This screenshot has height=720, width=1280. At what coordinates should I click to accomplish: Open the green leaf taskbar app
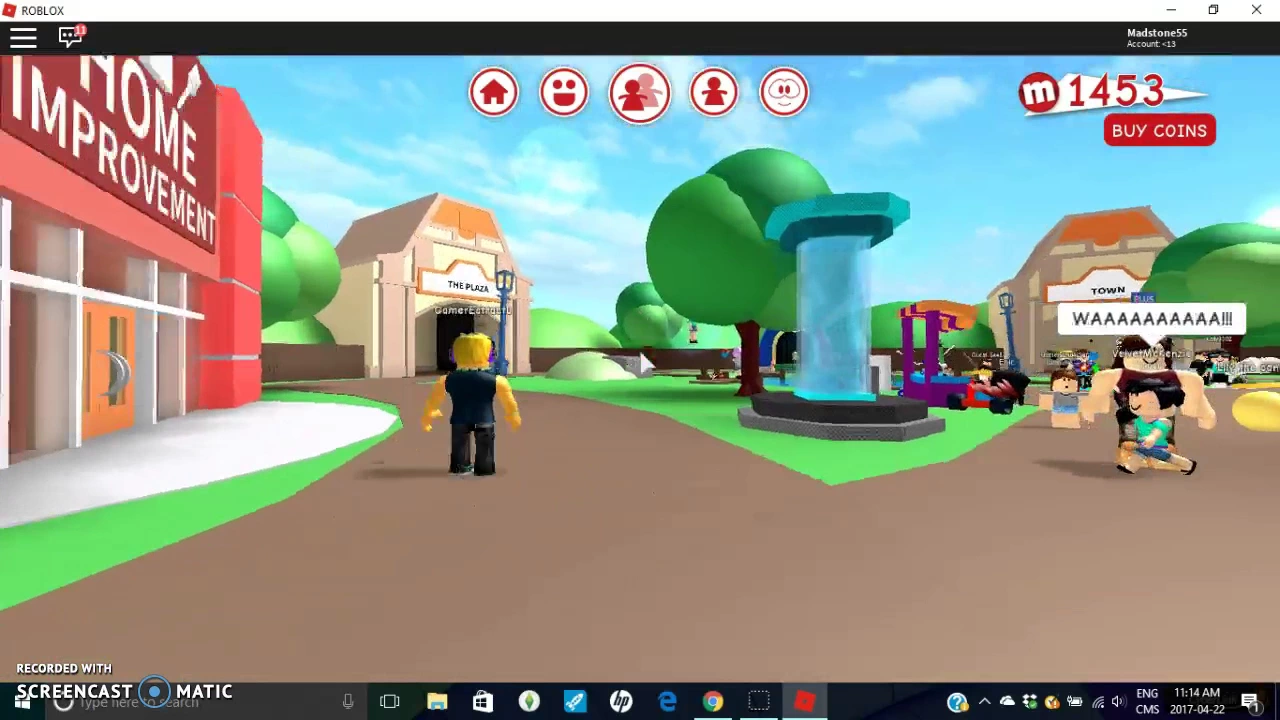click(x=529, y=702)
